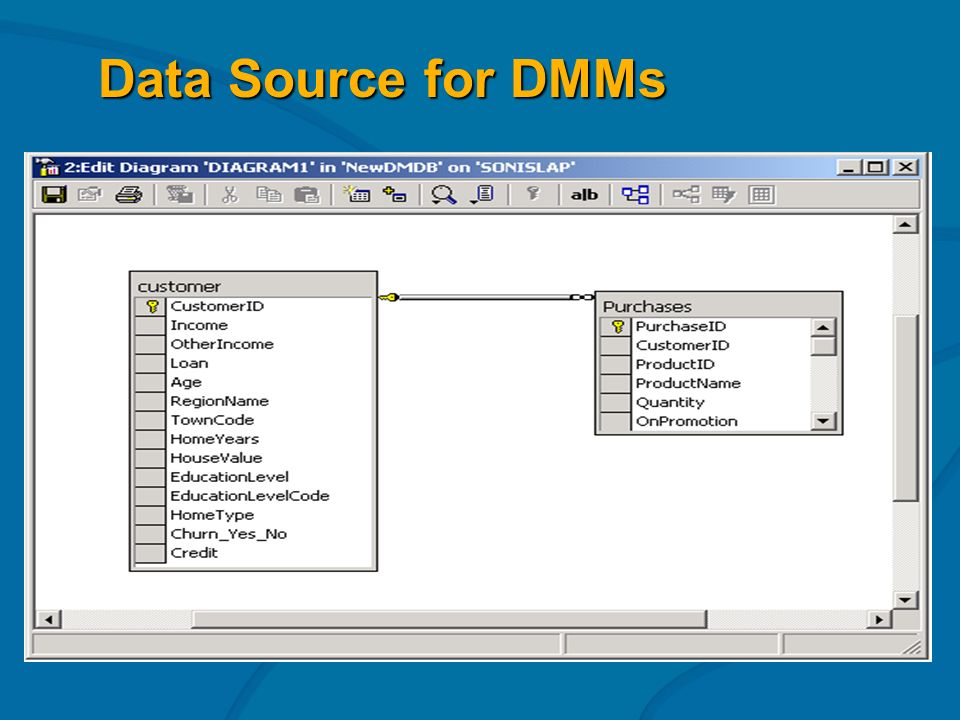Select the Loan column name
This screenshot has width=960, height=720.
click(x=189, y=363)
